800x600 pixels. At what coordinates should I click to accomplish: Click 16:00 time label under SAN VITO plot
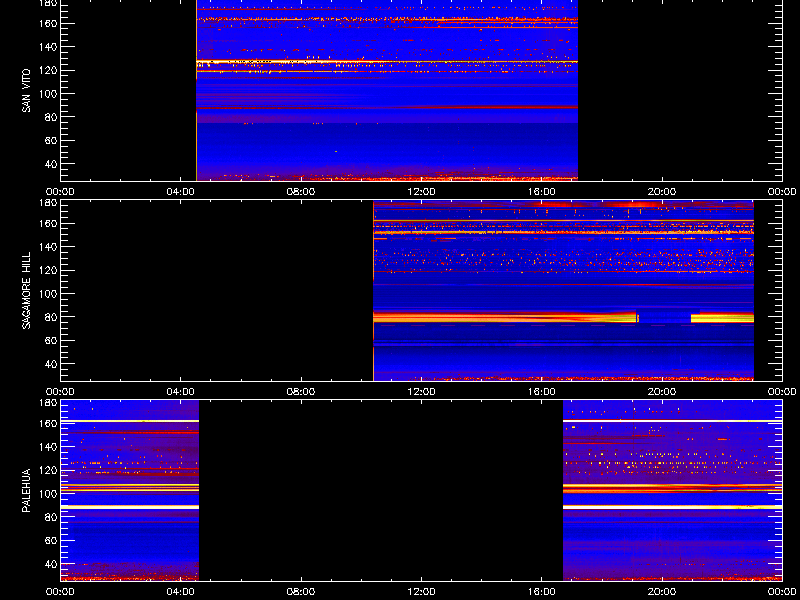542,192
